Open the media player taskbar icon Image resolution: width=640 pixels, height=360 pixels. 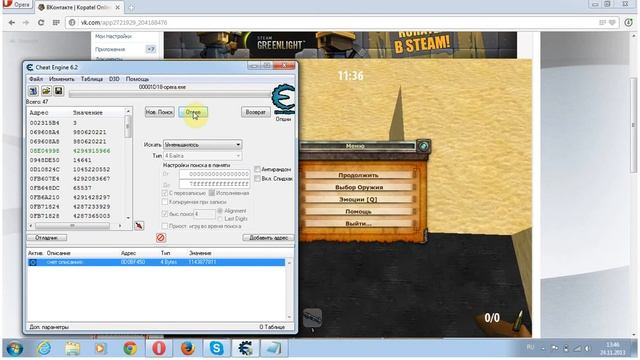tap(100, 349)
